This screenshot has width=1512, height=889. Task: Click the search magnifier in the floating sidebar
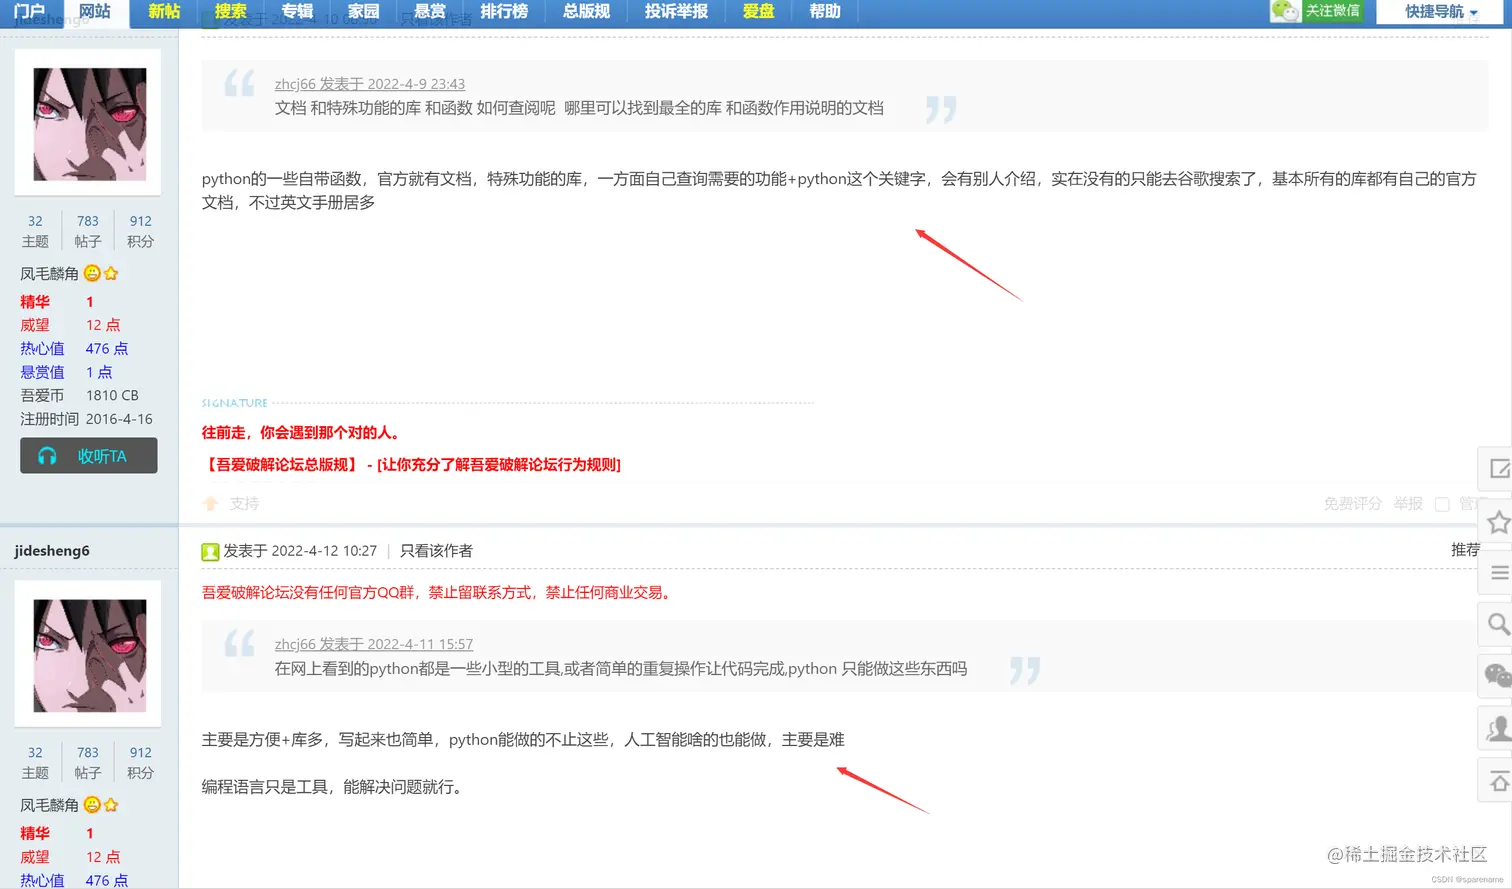point(1497,623)
